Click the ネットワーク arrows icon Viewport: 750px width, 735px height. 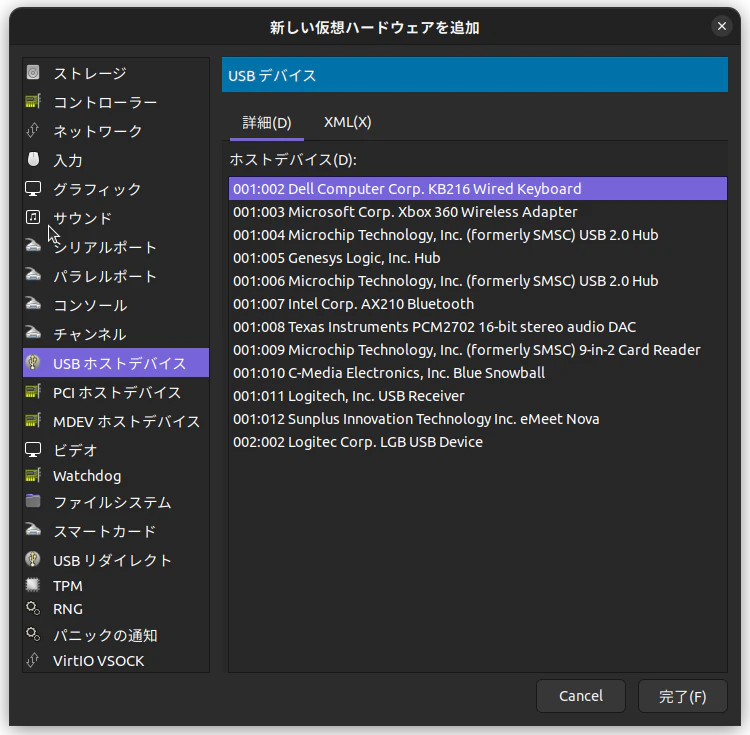point(33,131)
